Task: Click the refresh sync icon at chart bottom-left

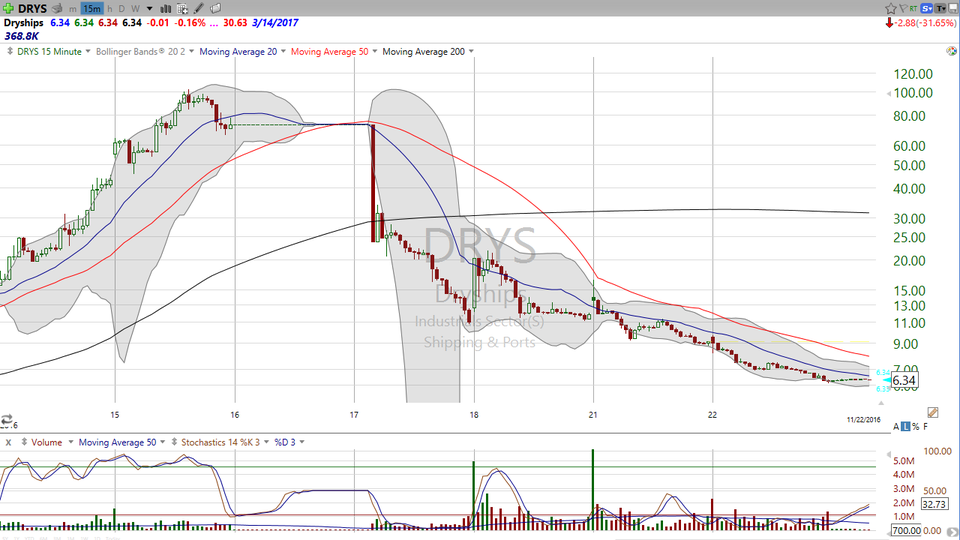Action: click(x=7, y=420)
